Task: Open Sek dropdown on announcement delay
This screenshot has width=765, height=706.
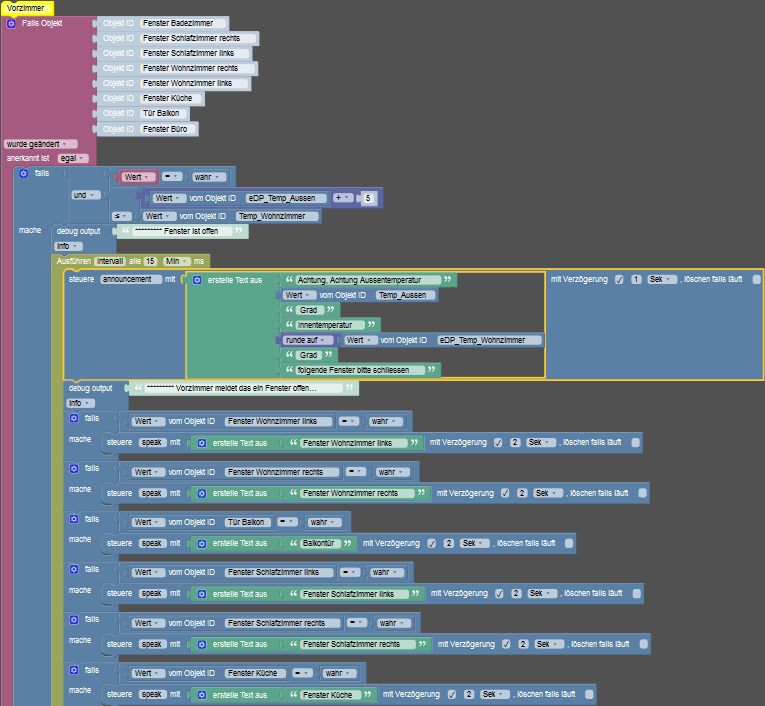Action: 662,279
